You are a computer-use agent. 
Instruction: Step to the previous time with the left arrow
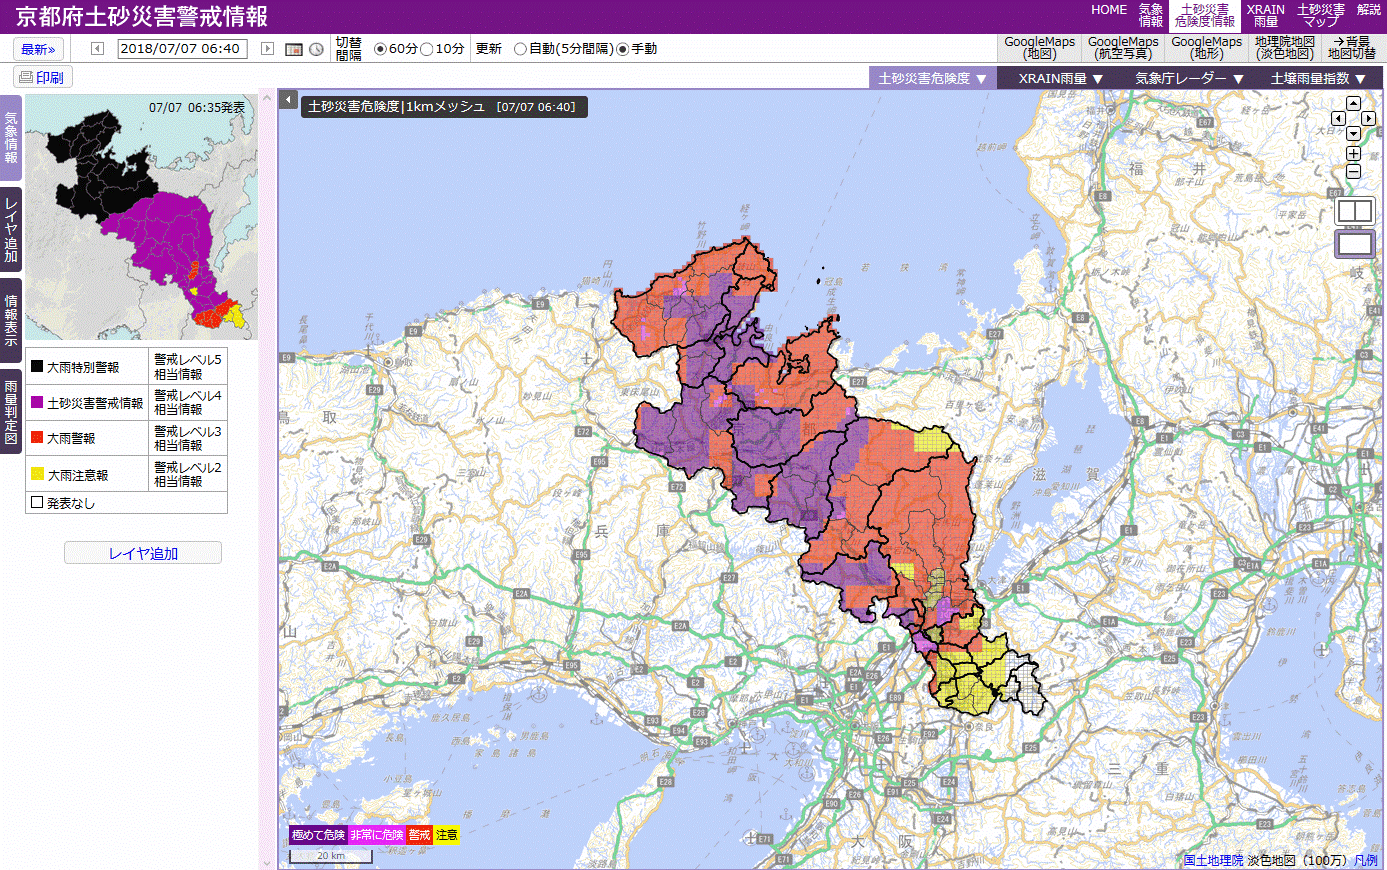tap(97, 49)
